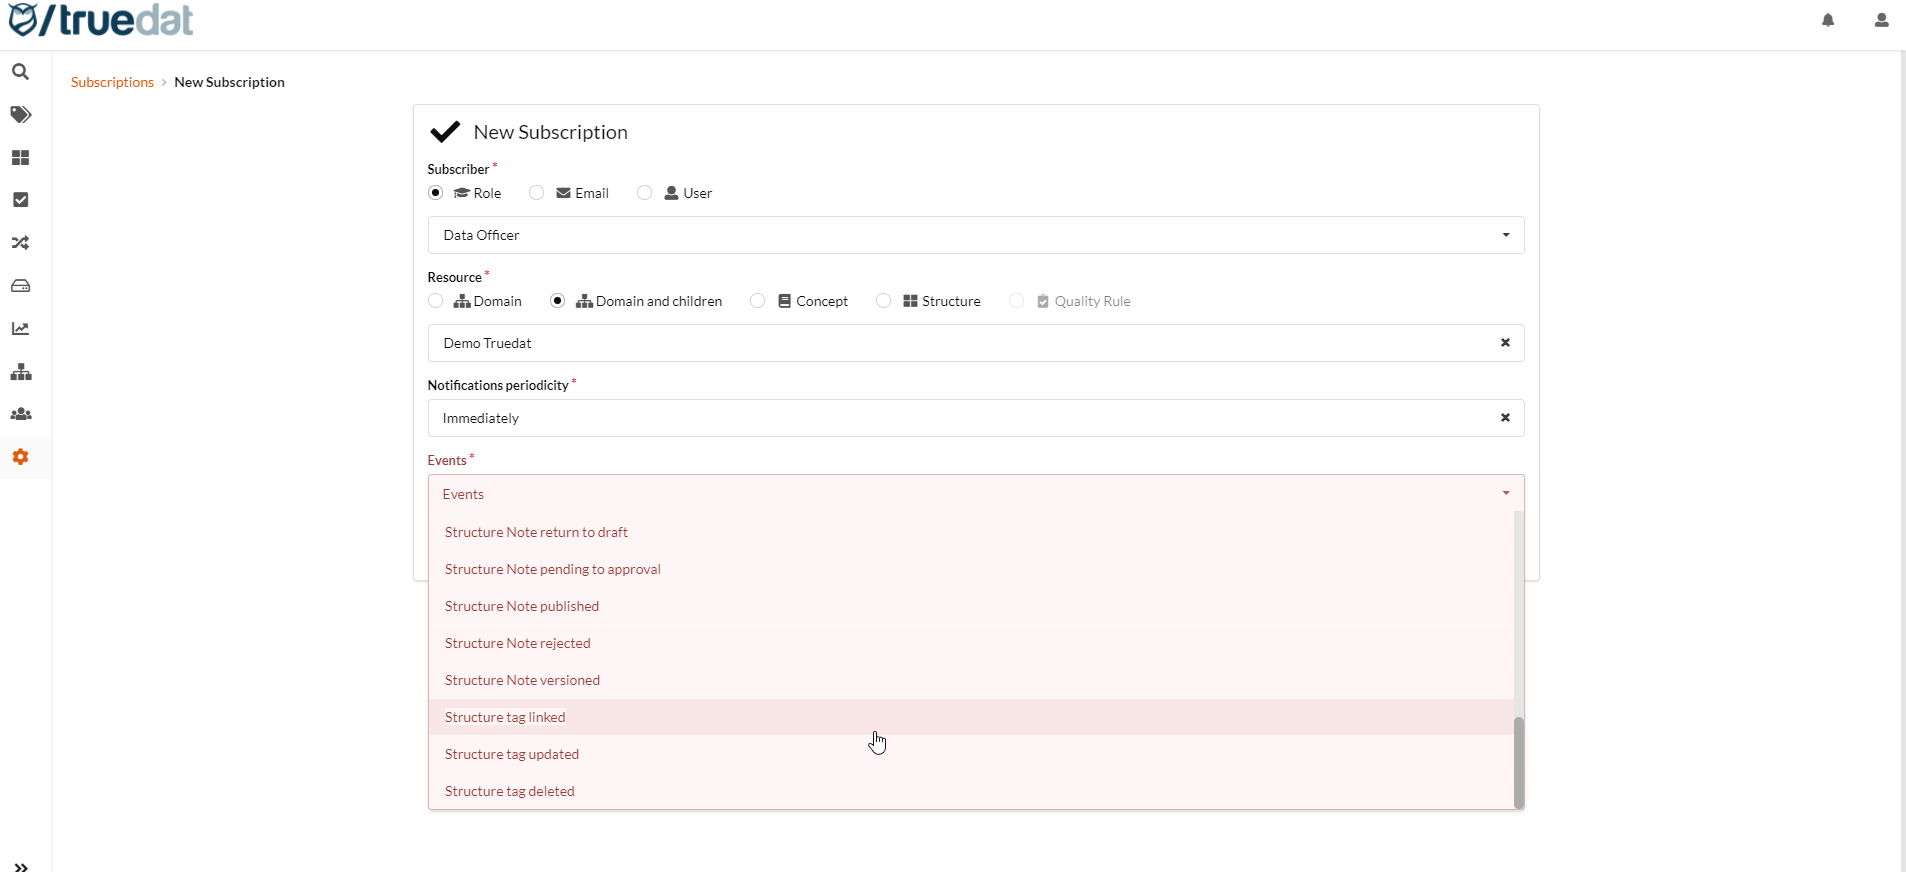The width and height of the screenshot is (1906, 872).
Task: Open the tags icon in sidebar
Action: (20, 115)
